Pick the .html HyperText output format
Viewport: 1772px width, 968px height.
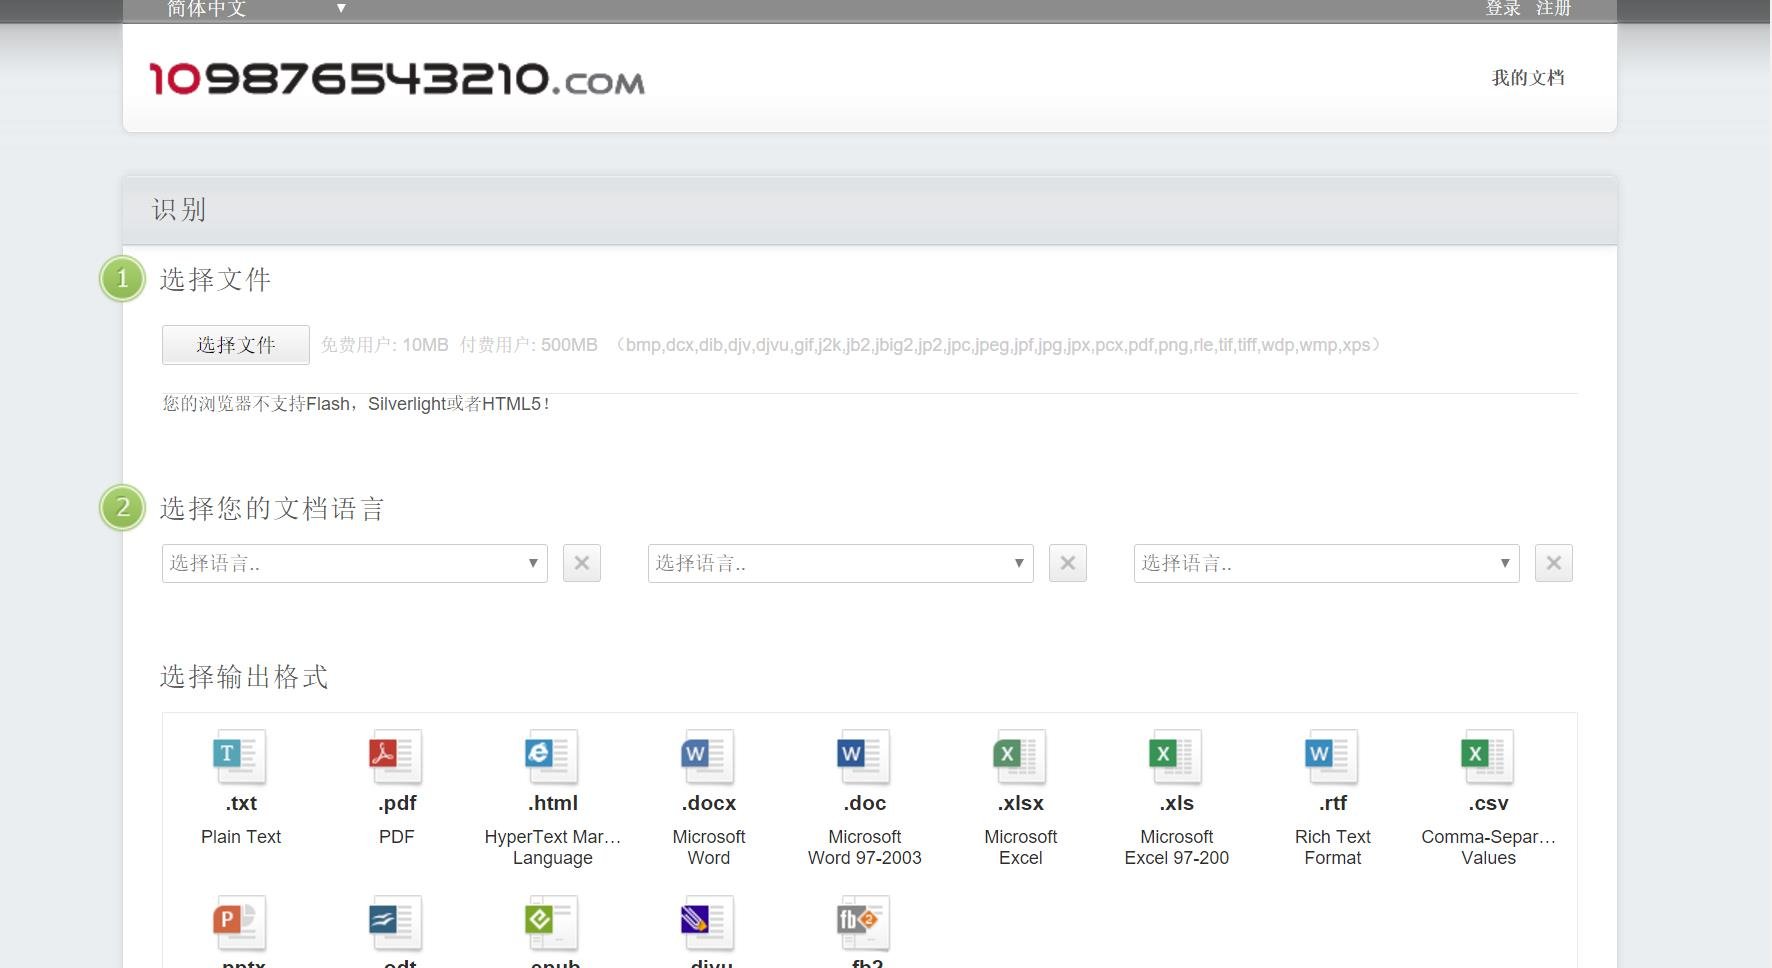(552, 757)
